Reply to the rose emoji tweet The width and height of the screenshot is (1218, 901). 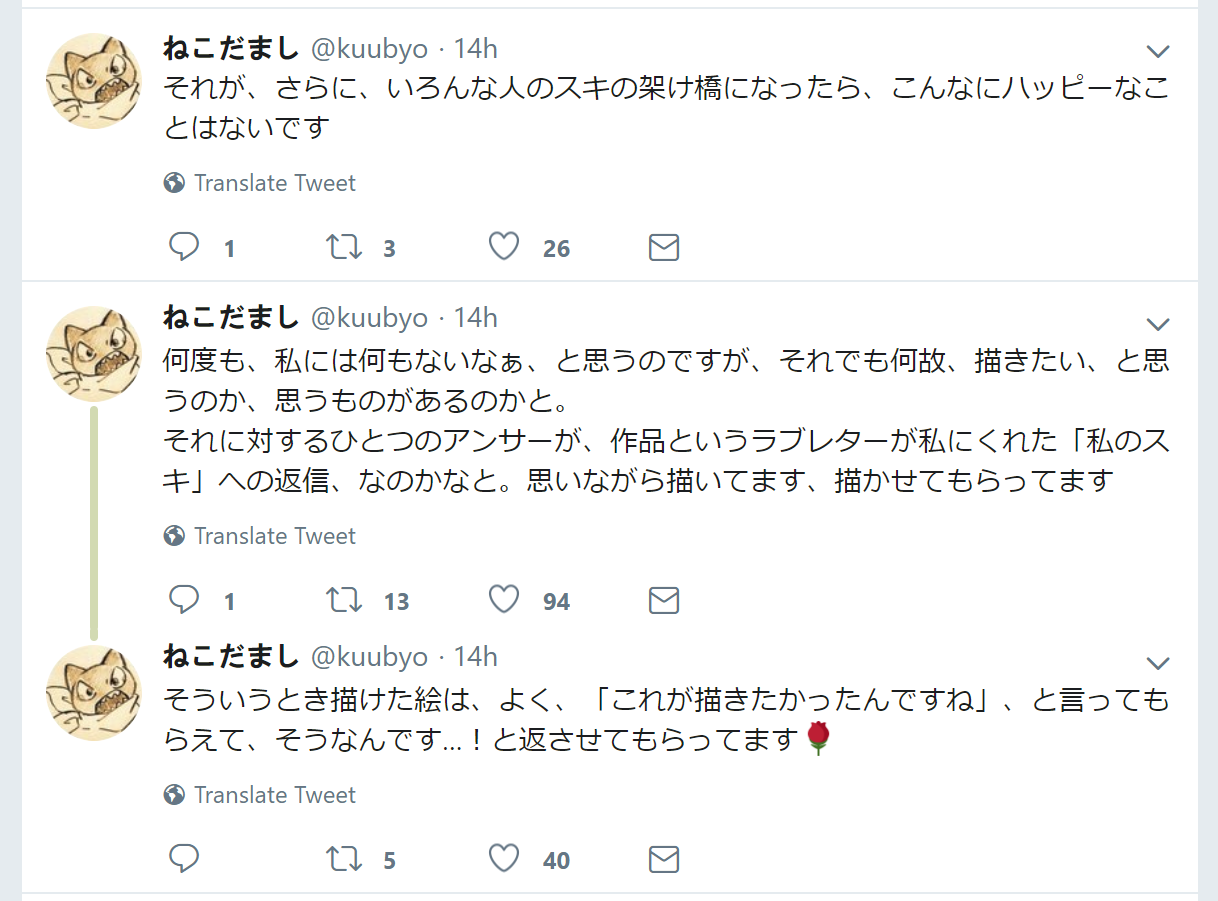(184, 859)
